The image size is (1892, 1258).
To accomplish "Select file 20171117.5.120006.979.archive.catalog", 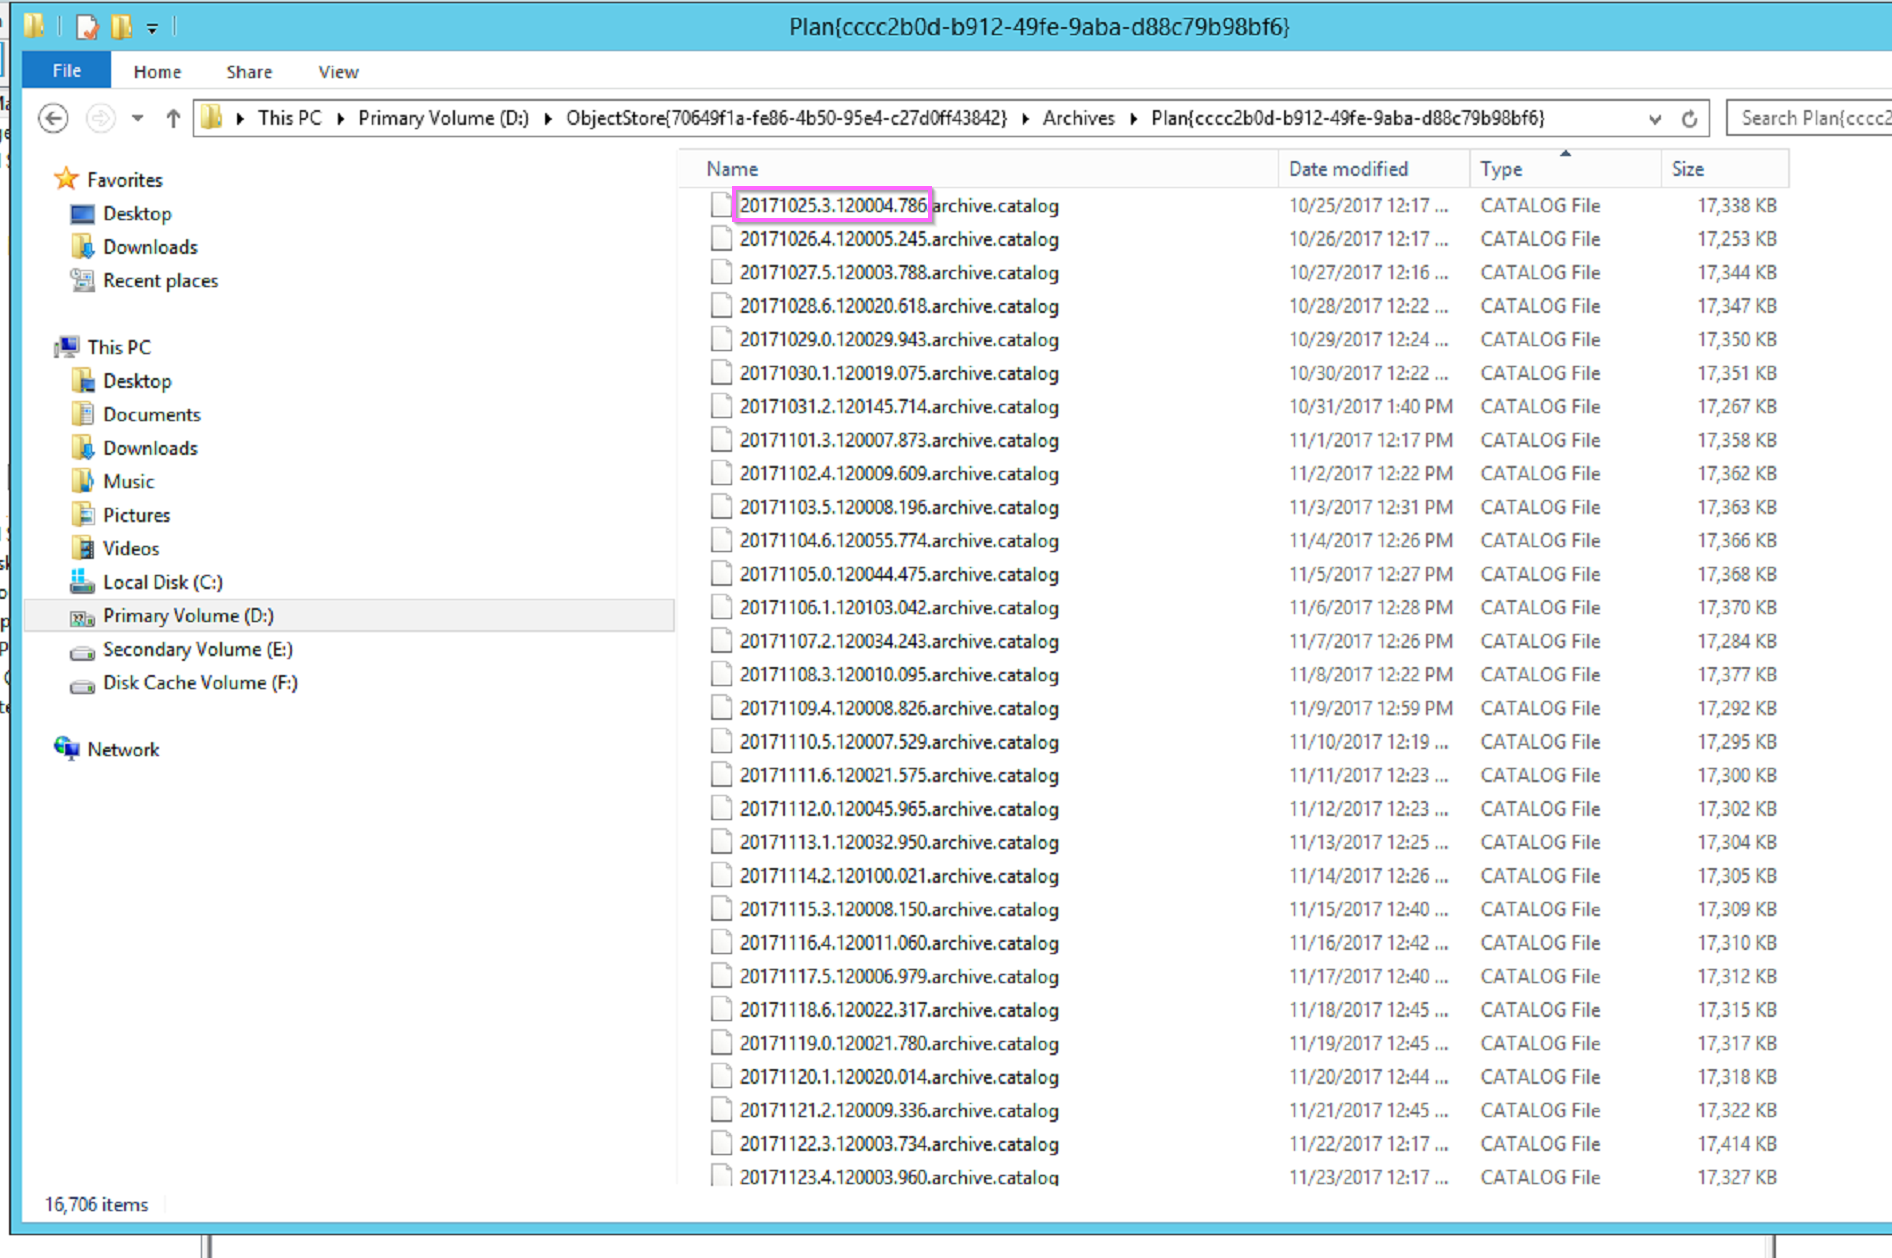I will [x=899, y=977].
